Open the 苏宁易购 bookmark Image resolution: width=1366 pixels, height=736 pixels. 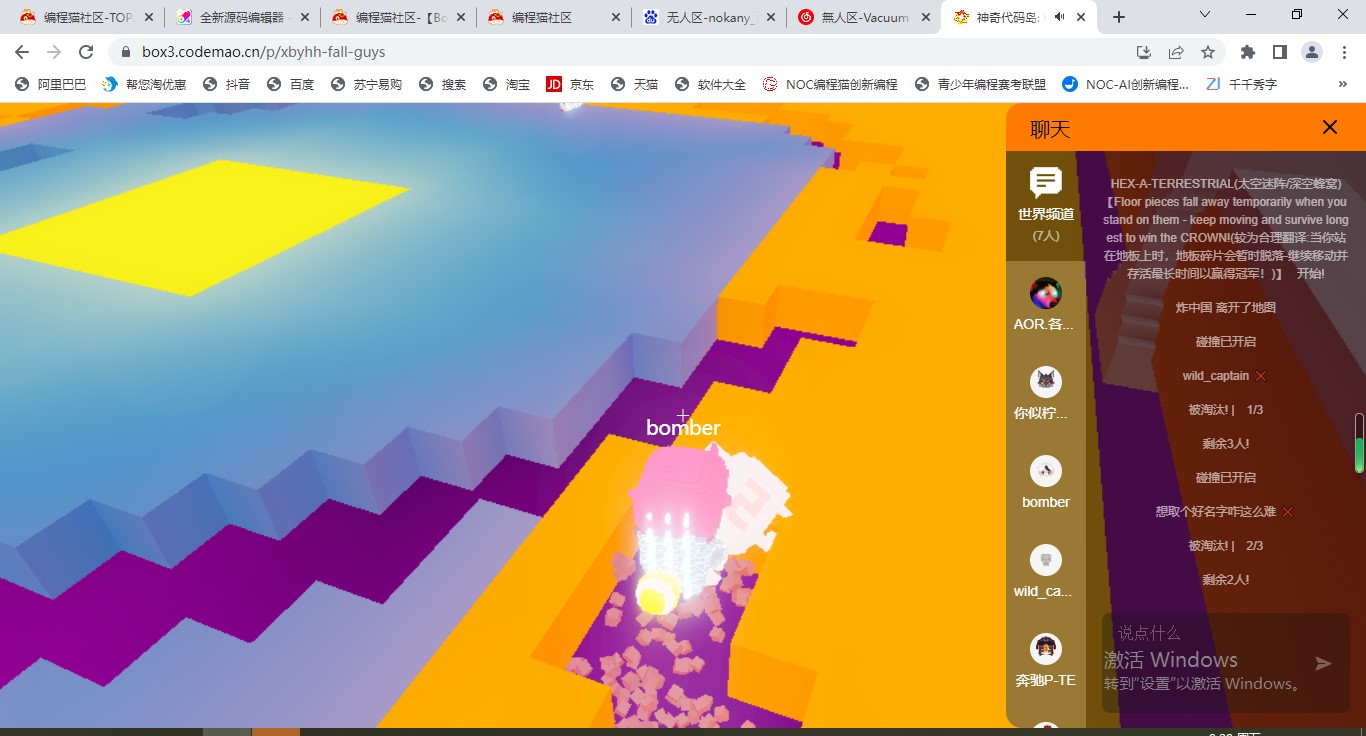[x=366, y=84]
